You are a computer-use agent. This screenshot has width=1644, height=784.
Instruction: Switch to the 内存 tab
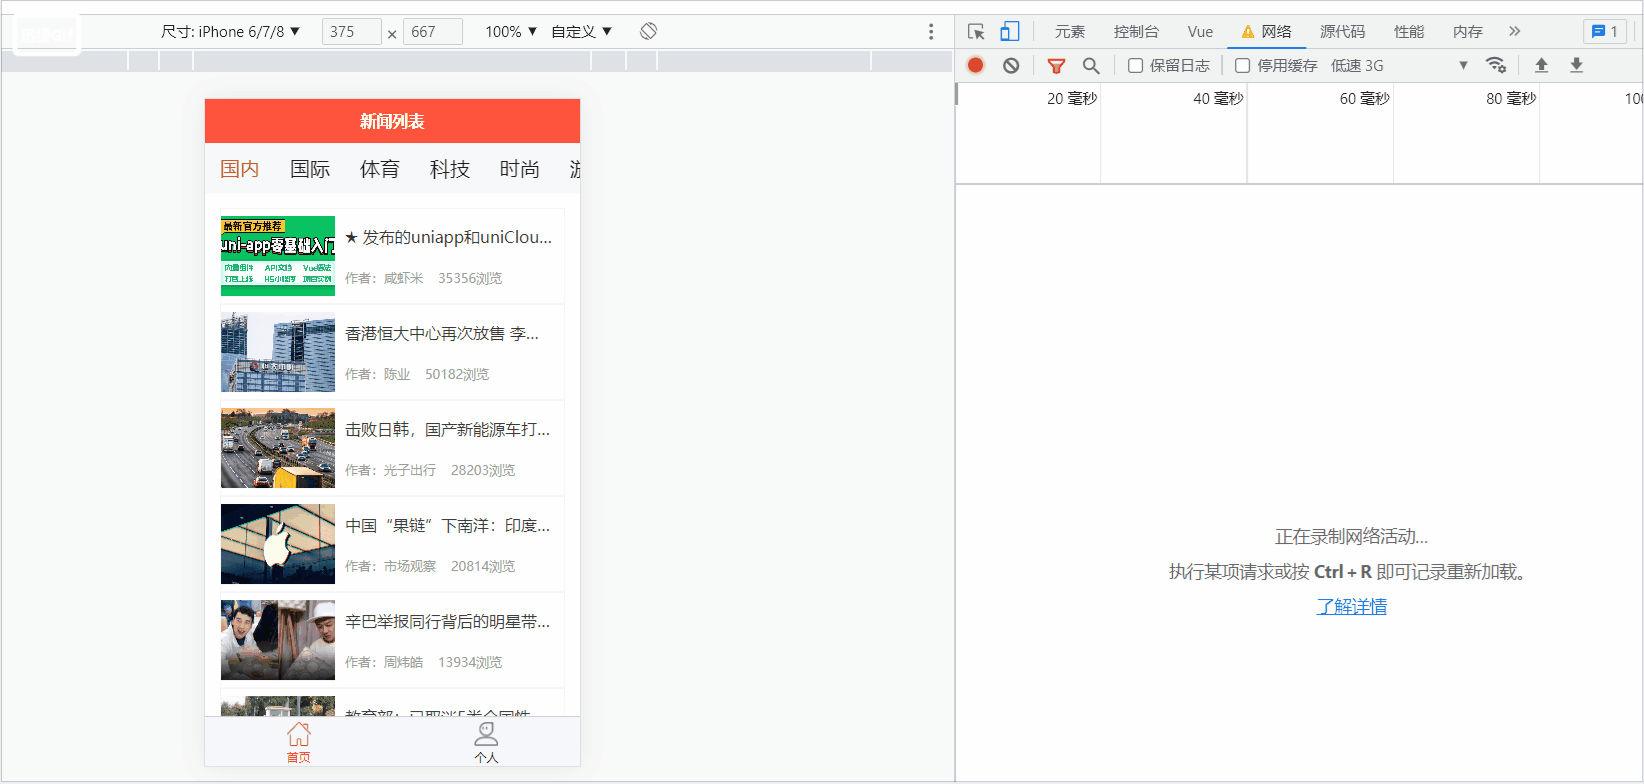1468,32
